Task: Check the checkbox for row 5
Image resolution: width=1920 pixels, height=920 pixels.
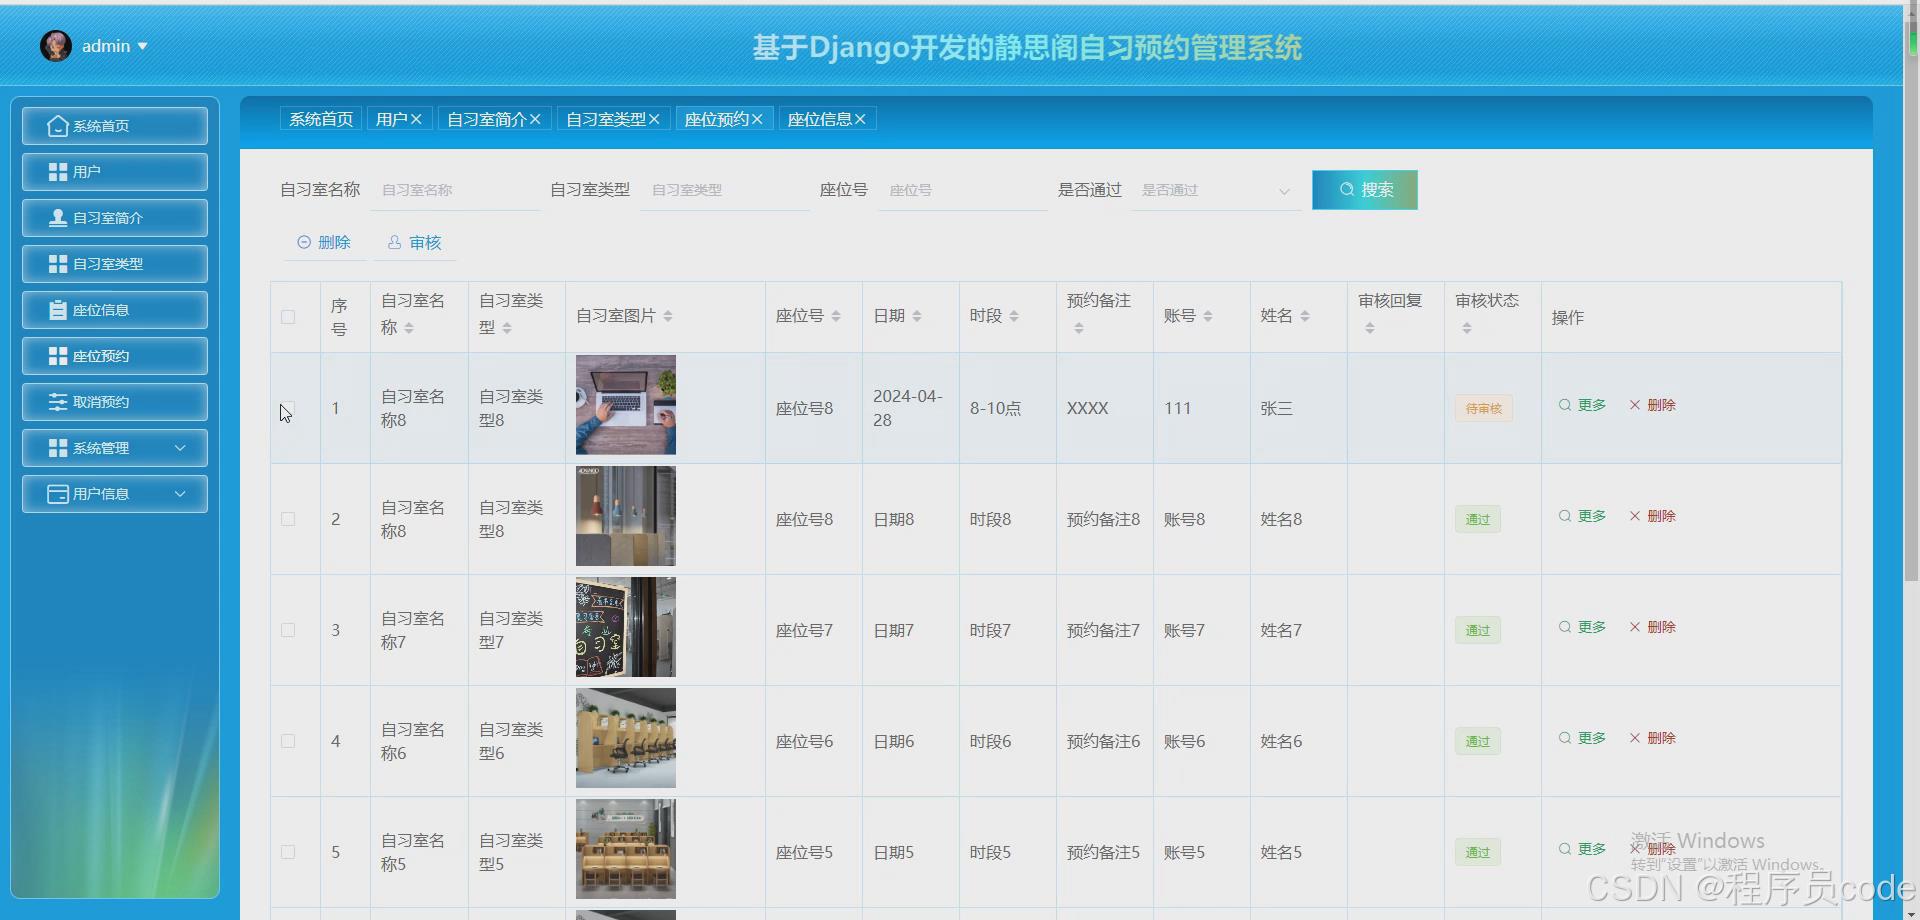Action: [x=288, y=852]
